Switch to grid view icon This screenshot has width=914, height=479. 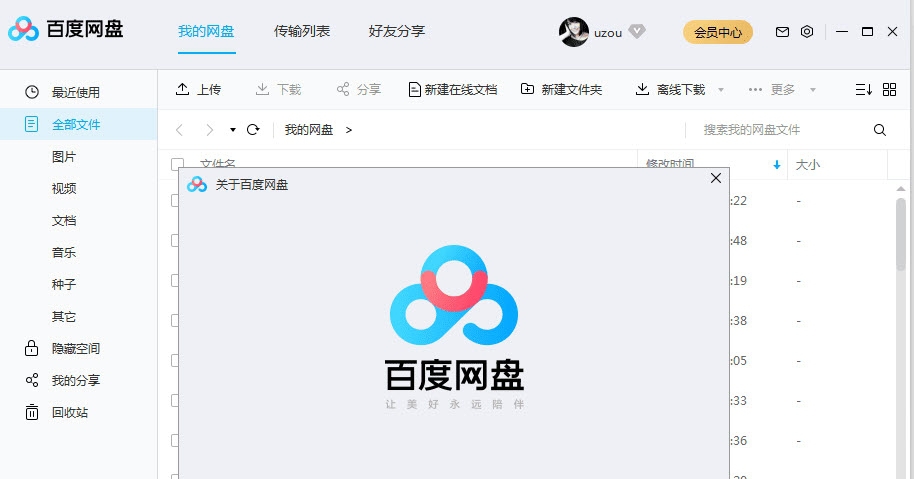tap(890, 89)
